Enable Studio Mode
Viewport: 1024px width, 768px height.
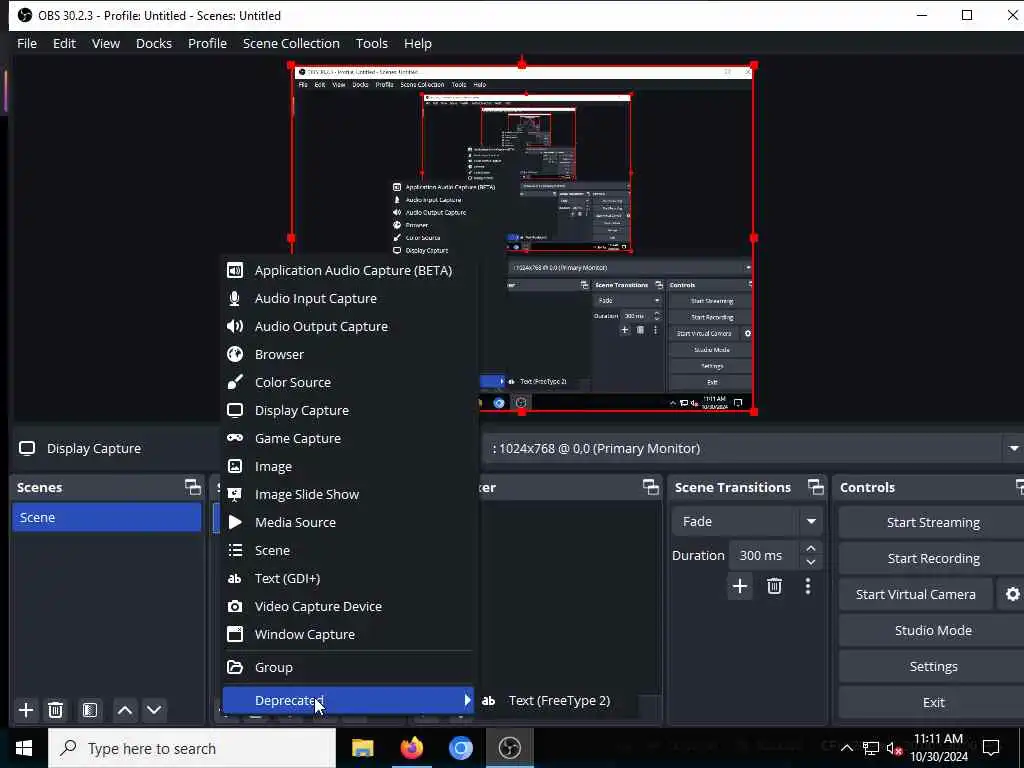tap(933, 630)
